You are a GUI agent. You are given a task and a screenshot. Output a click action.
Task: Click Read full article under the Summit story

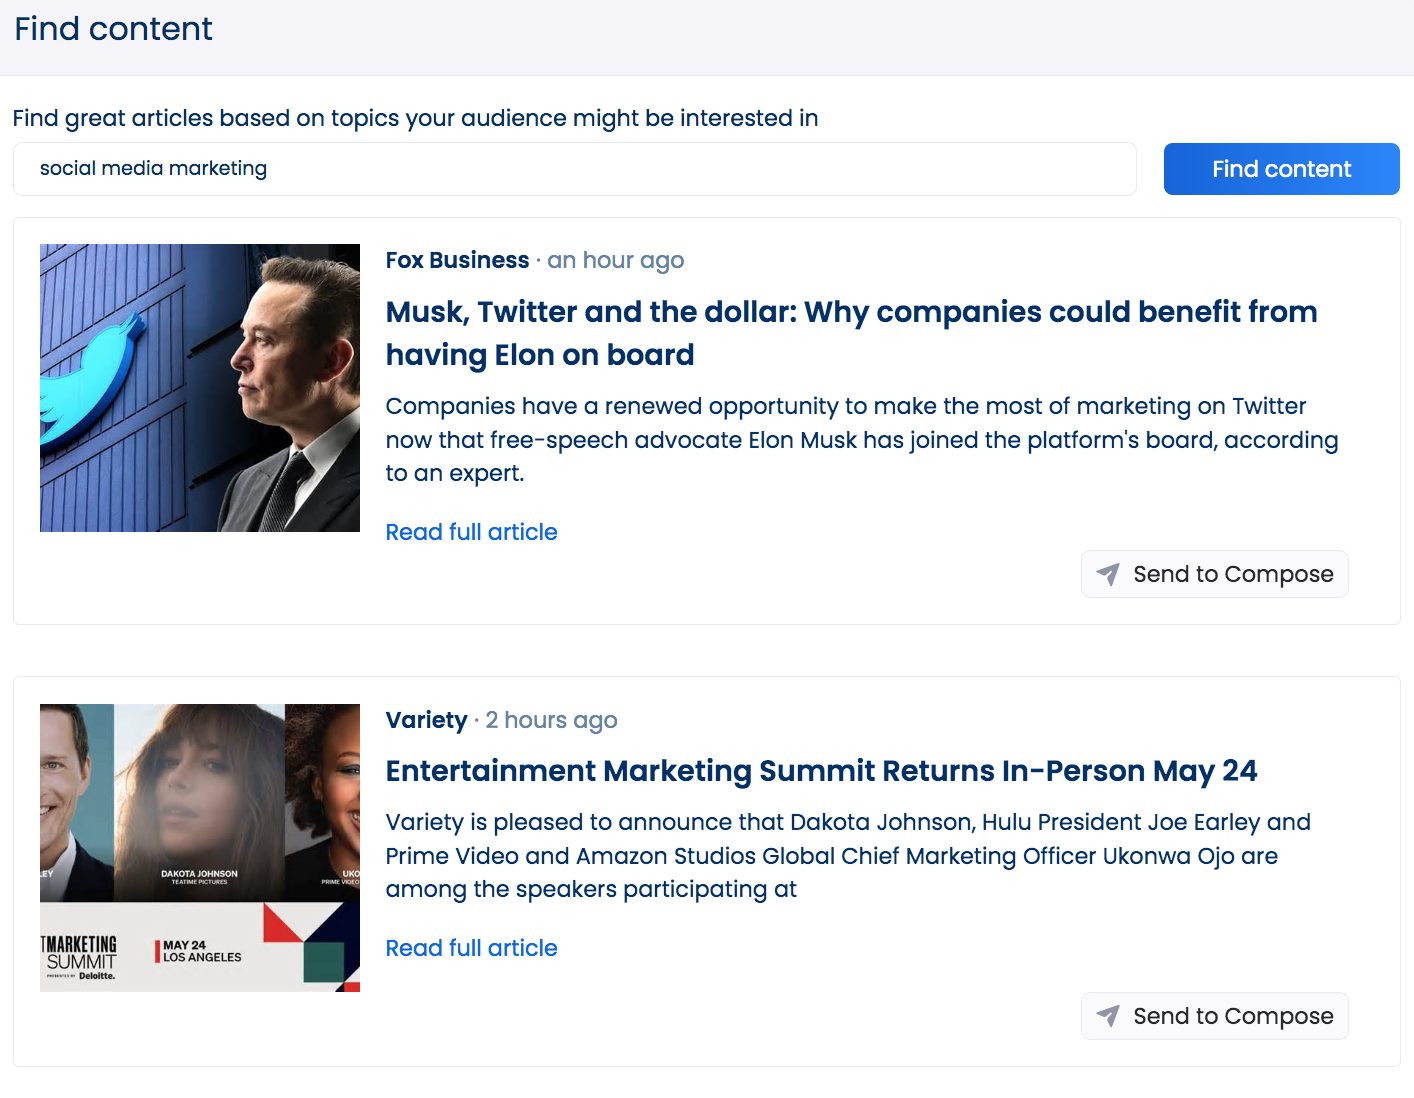point(471,947)
